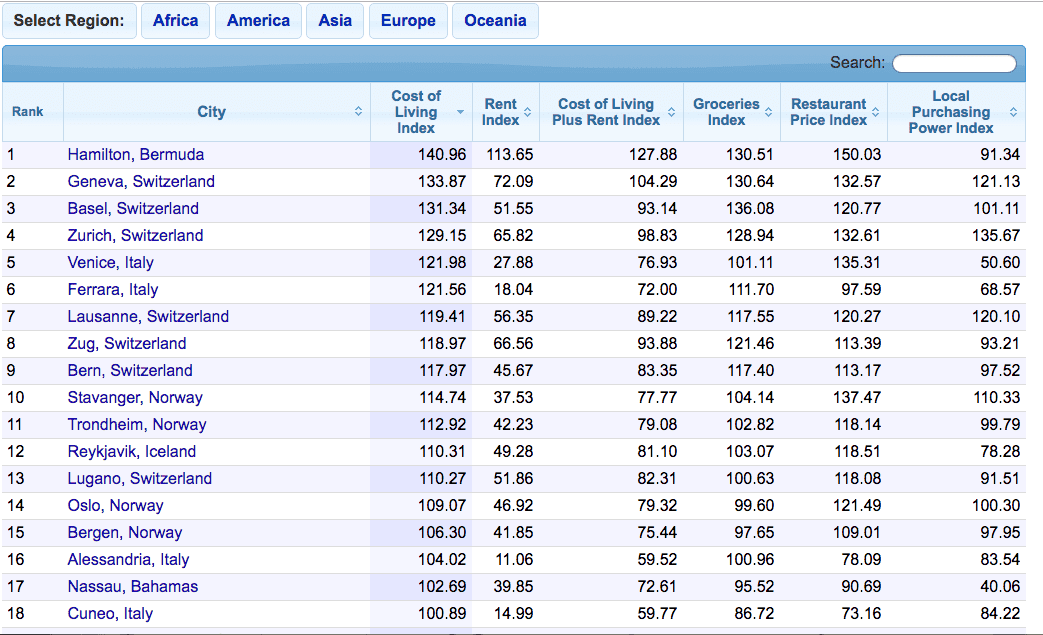Click sort arrows icon in City column
1043x635 pixels.
[x=358, y=112]
